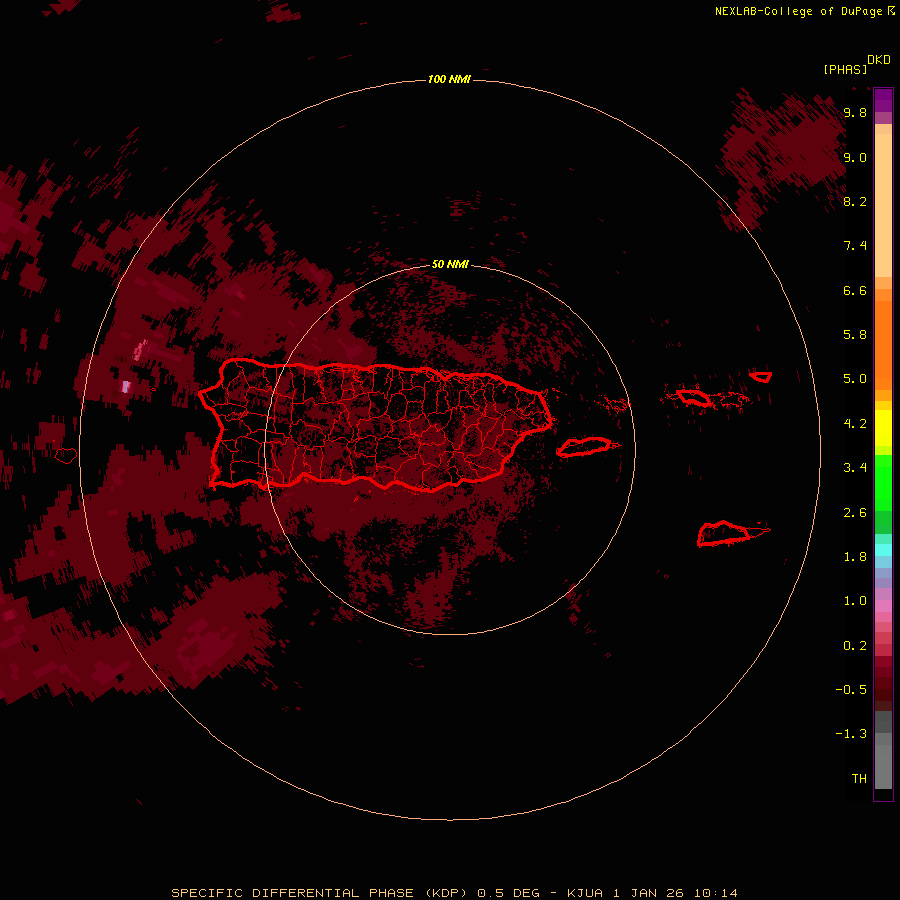Image resolution: width=900 pixels, height=900 pixels.
Task: Click the 9.0 scale value
Action: [x=855, y=157]
